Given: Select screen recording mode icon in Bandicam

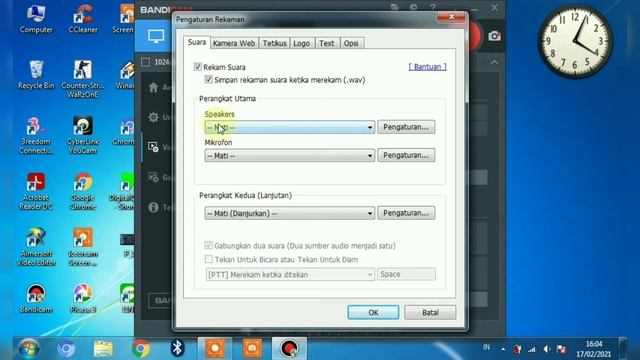Looking at the screenshot, I should tap(156, 36).
